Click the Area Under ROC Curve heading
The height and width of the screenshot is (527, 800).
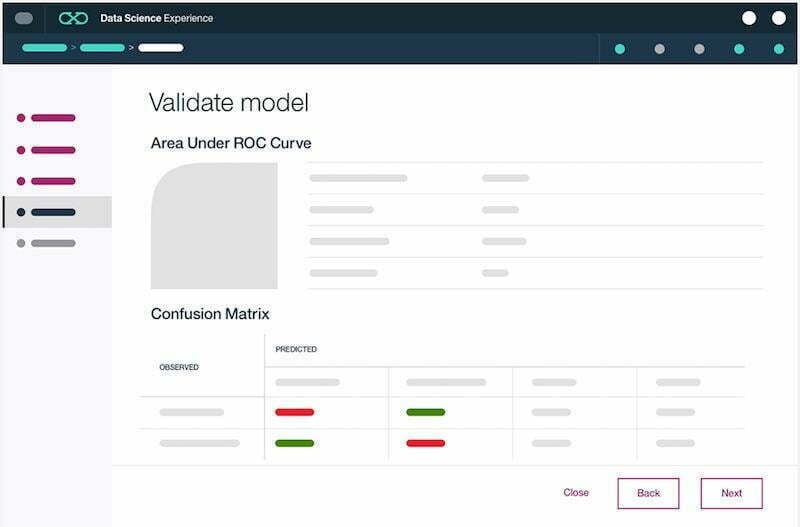pyautogui.click(x=231, y=143)
